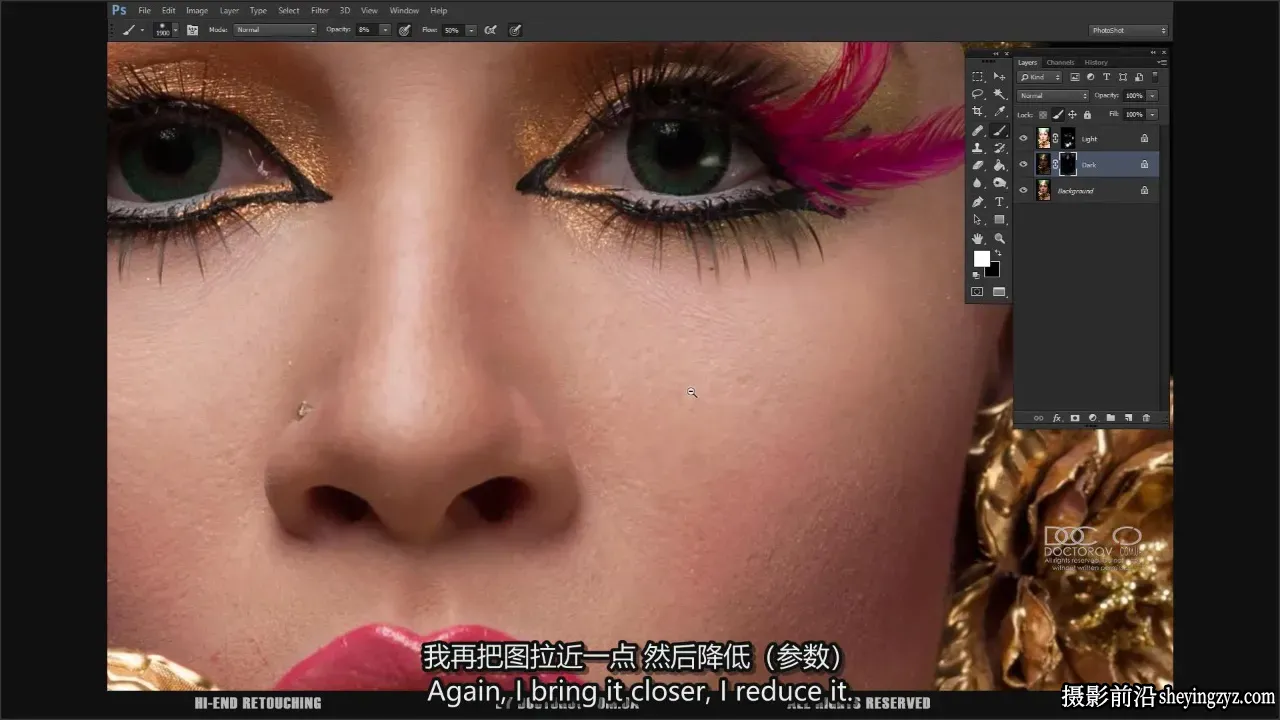
Task: Select the Clone Stamp tool
Action: tap(977, 148)
